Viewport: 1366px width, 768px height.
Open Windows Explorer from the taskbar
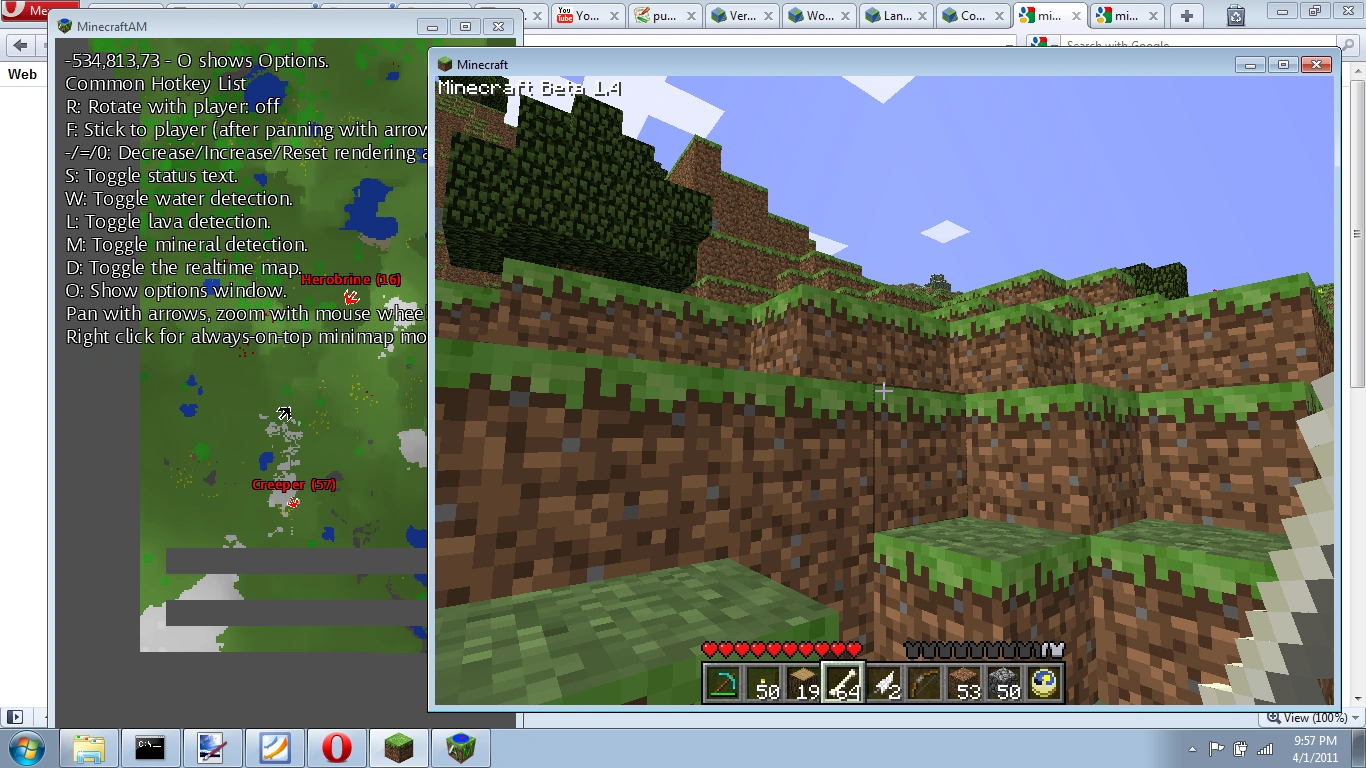[89, 748]
